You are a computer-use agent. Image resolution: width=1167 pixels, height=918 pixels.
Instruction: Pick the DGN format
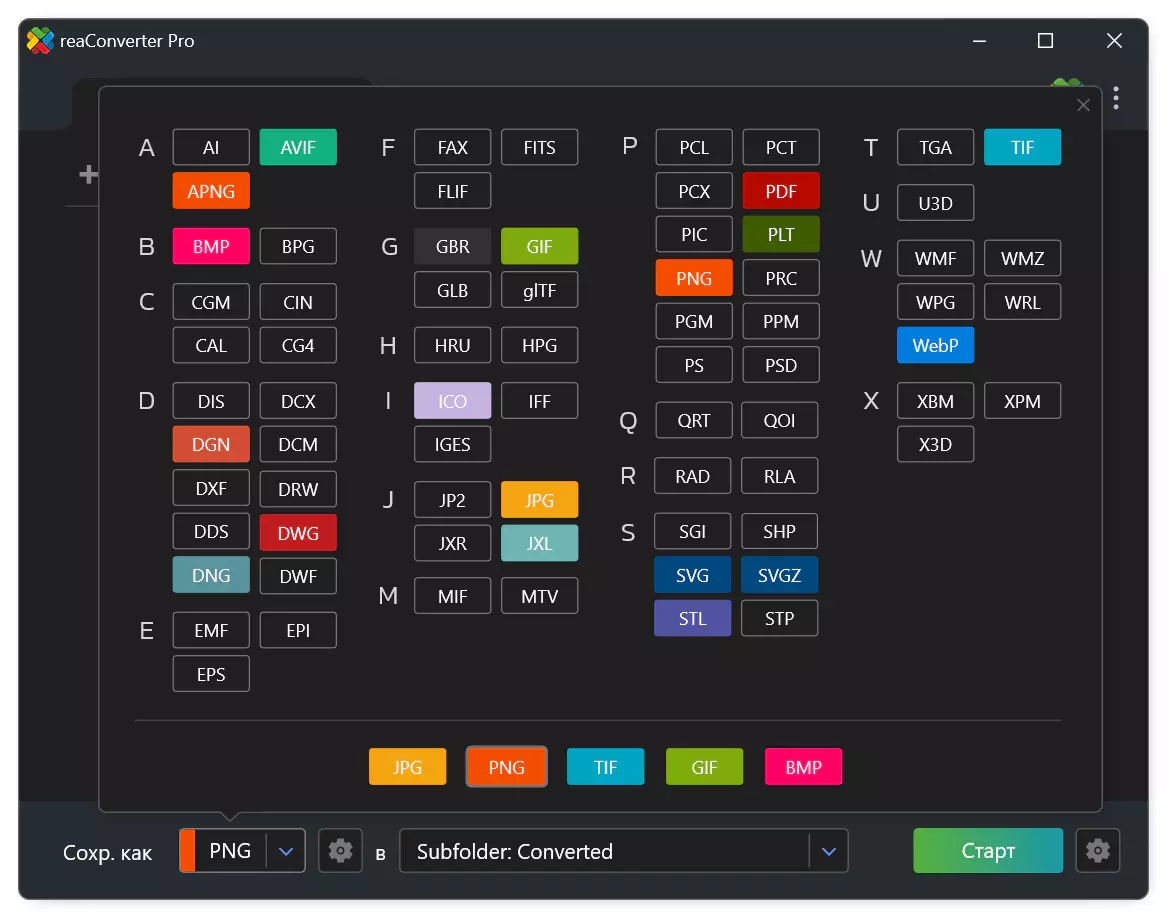coord(211,444)
